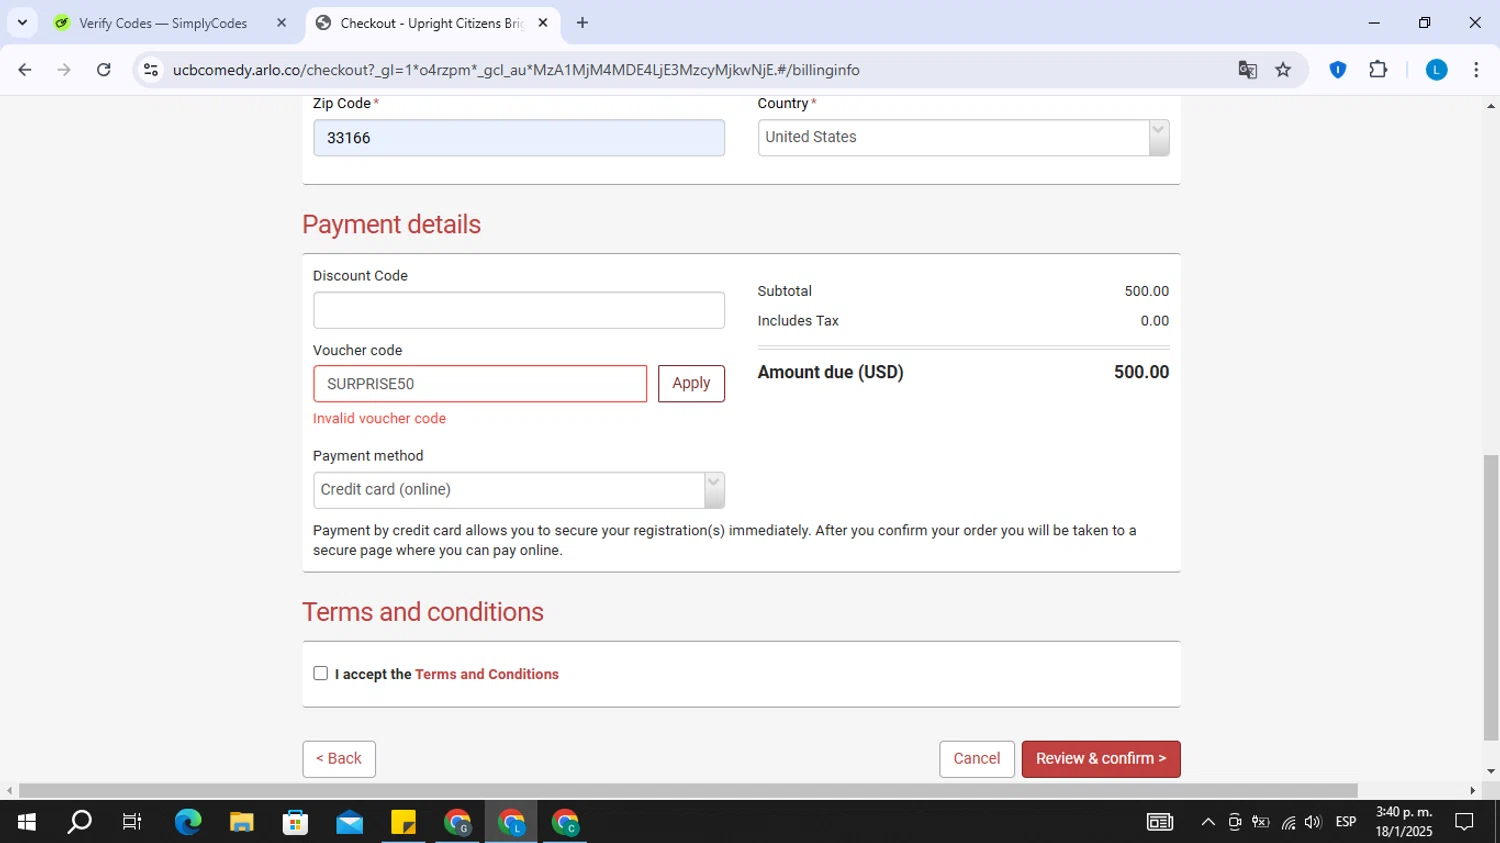Open the taskbar clock showing 3:40 p. m.
Image resolution: width=1500 pixels, height=843 pixels.
[x=1404, y=822]
